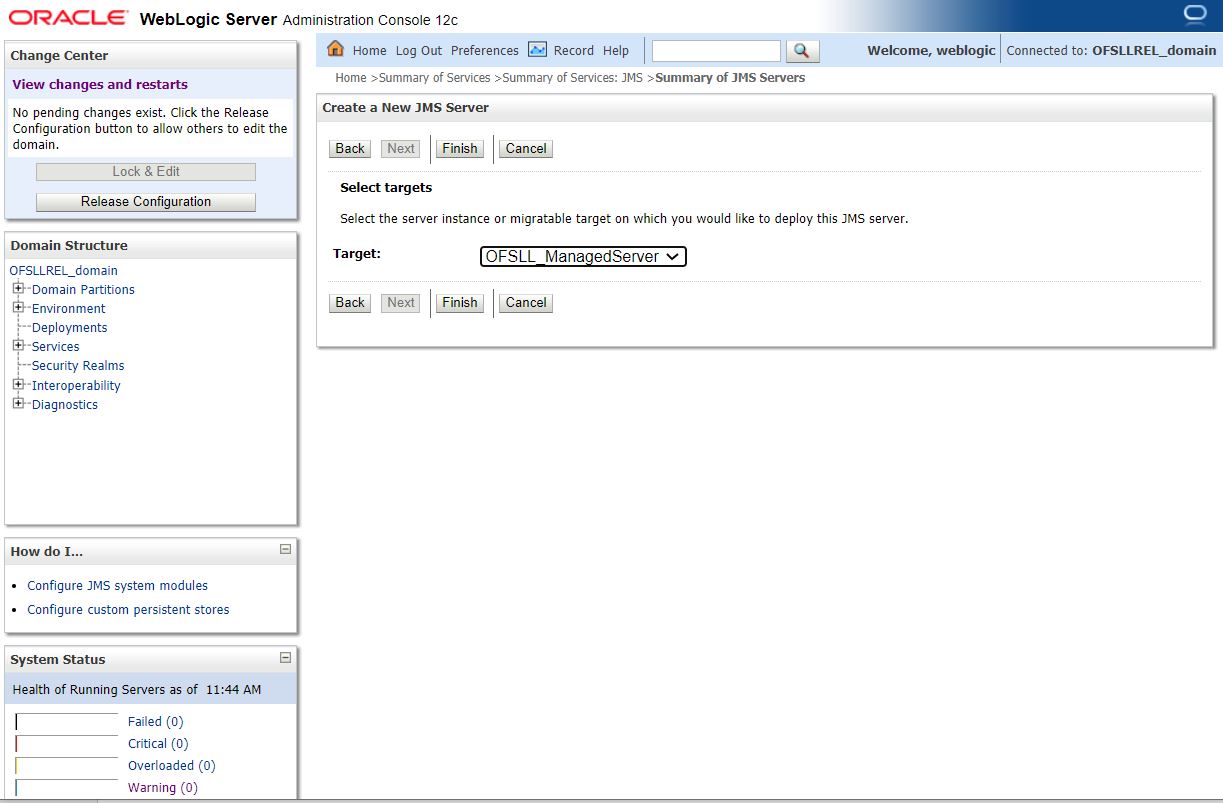Open View changes and restarts link
This screenshot has width=1223, height=803.
click(100, 84)
